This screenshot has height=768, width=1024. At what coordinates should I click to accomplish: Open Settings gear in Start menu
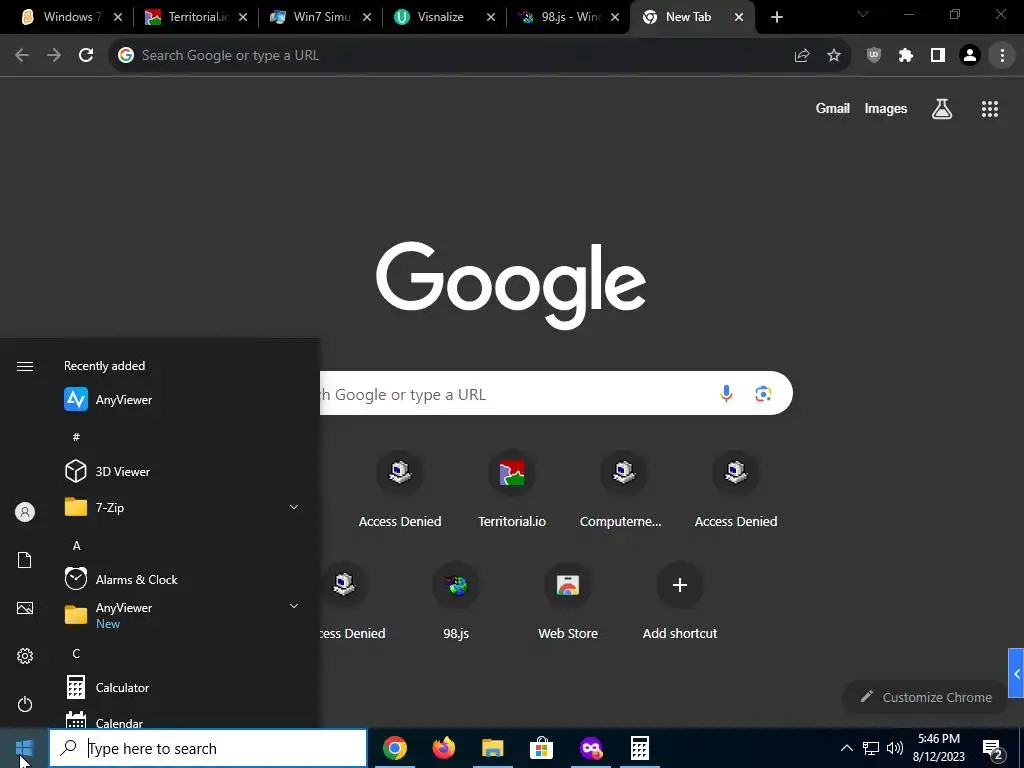25,656
